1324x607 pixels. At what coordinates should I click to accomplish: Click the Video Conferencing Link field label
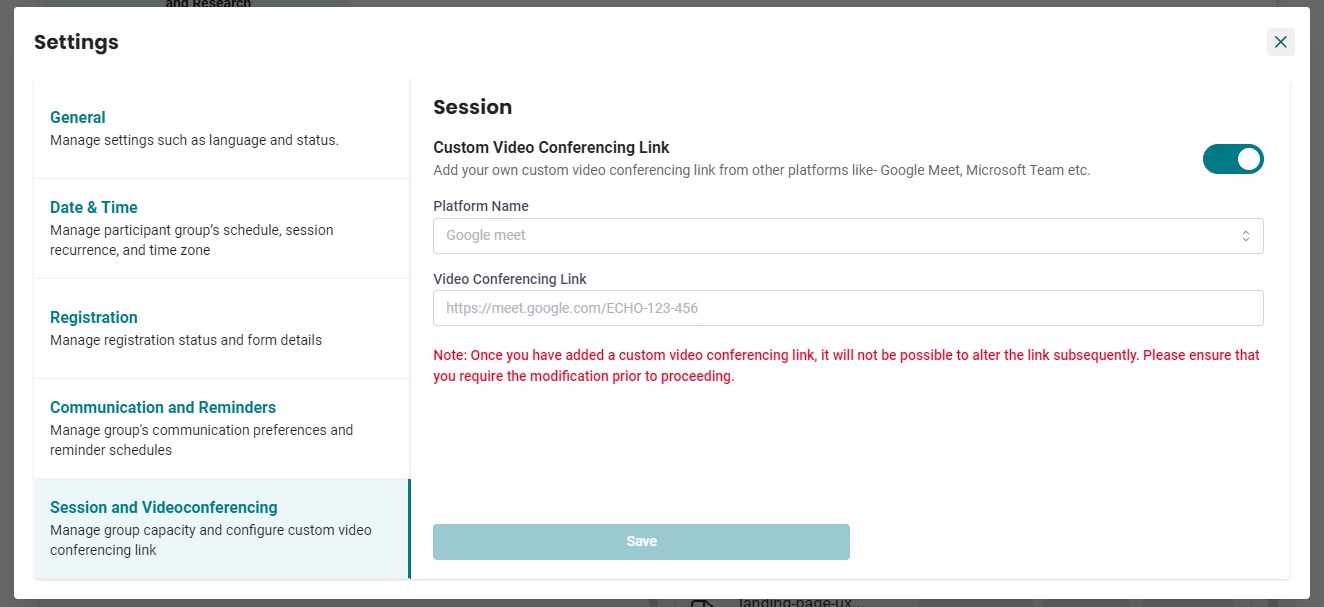(510, 279)
